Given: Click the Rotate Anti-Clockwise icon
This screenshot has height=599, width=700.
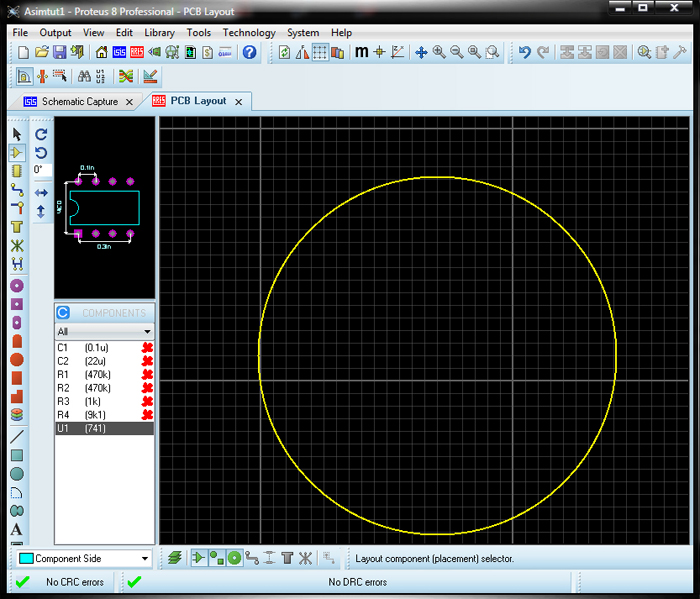Looking at the screenshot, I should [x=41, y=153].
